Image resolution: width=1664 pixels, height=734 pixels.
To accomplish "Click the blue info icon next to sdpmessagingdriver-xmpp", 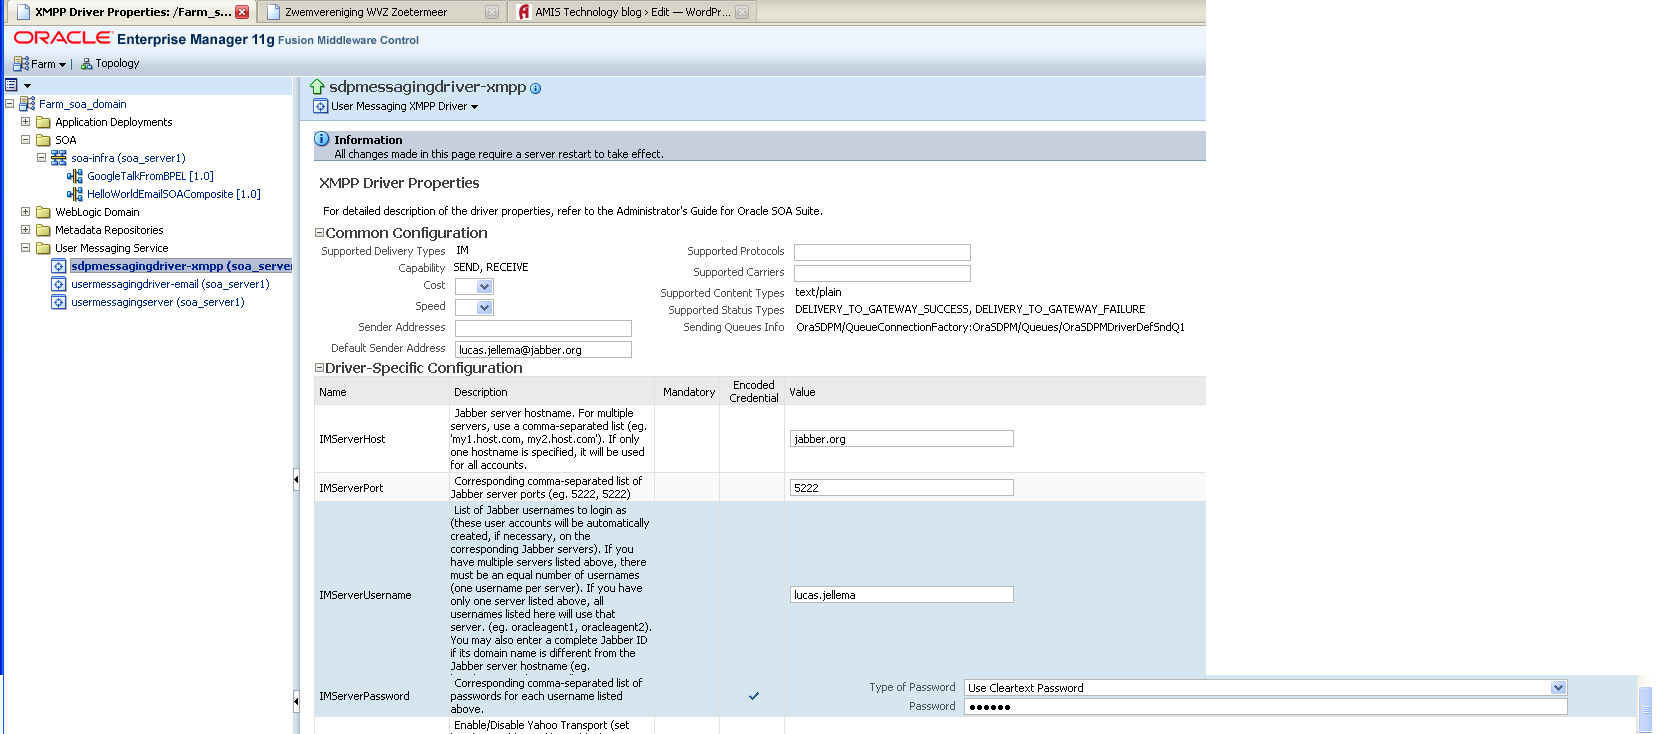I will tap(535, 88).
